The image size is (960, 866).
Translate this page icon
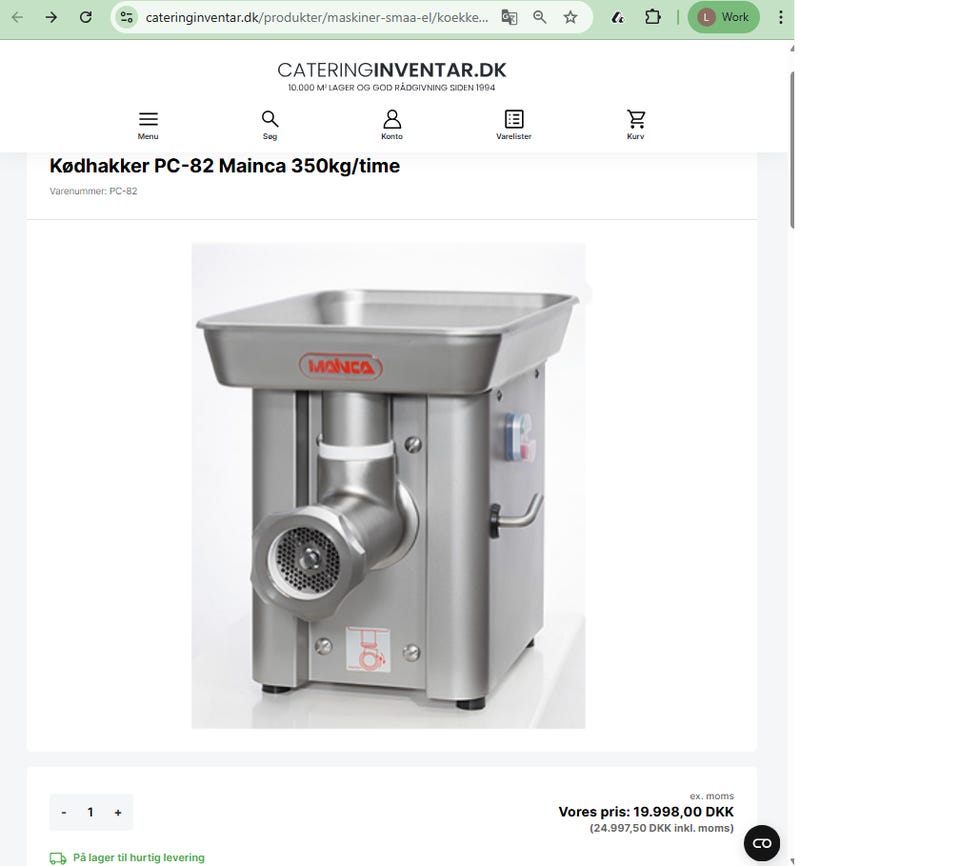pos(509,17)
